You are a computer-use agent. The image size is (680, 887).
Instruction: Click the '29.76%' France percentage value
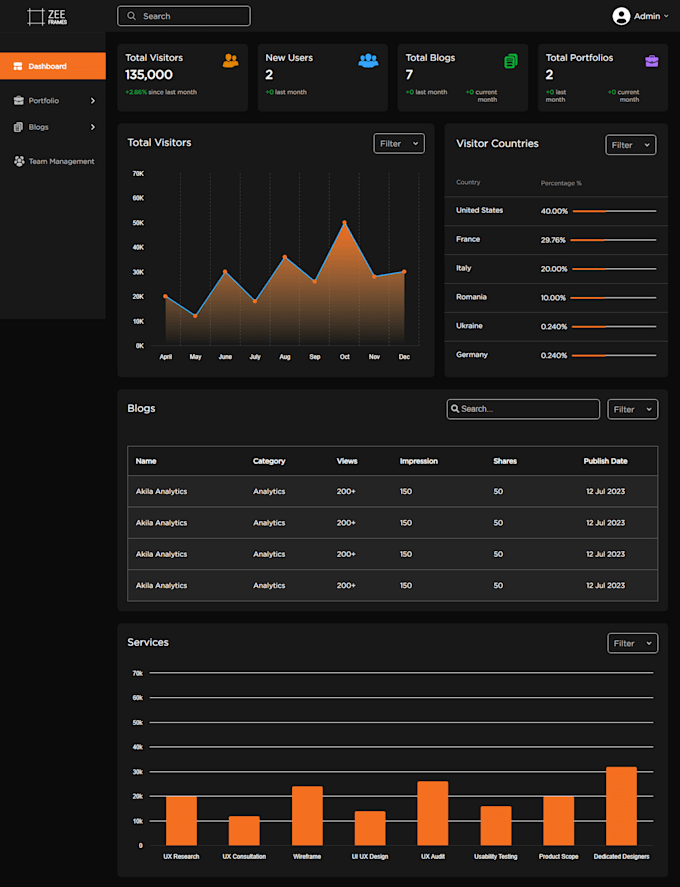[x=553, y=240]
